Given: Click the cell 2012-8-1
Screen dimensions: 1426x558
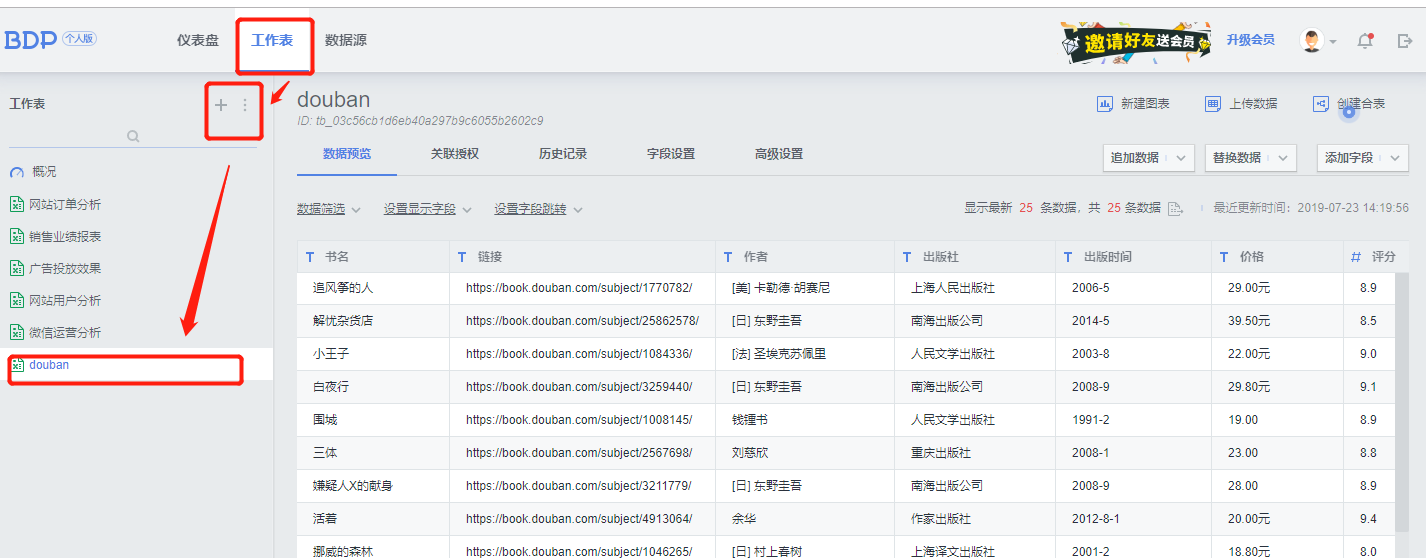Looking at the screenshot, I should tap(1096, 519).
